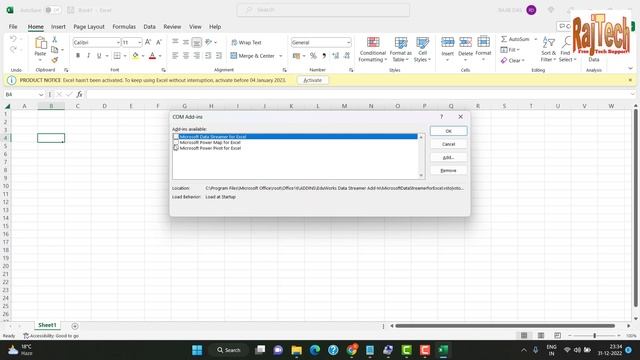
Task: Open the font name dropdown
Action: click(x=118, y=42)
